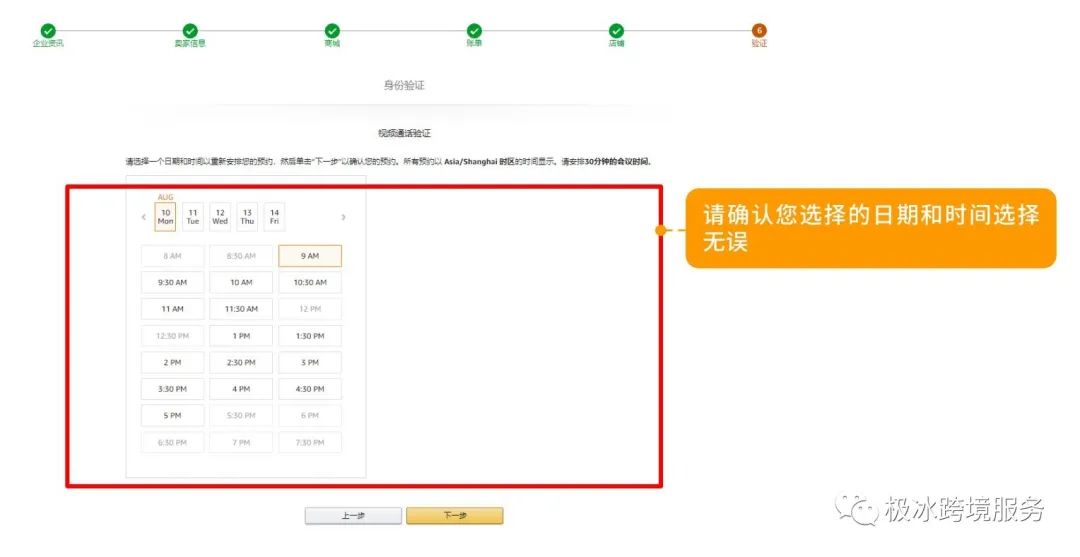Choose the 1 PM time slot
Screen dimensions: 1080x557
pos(241,336)
